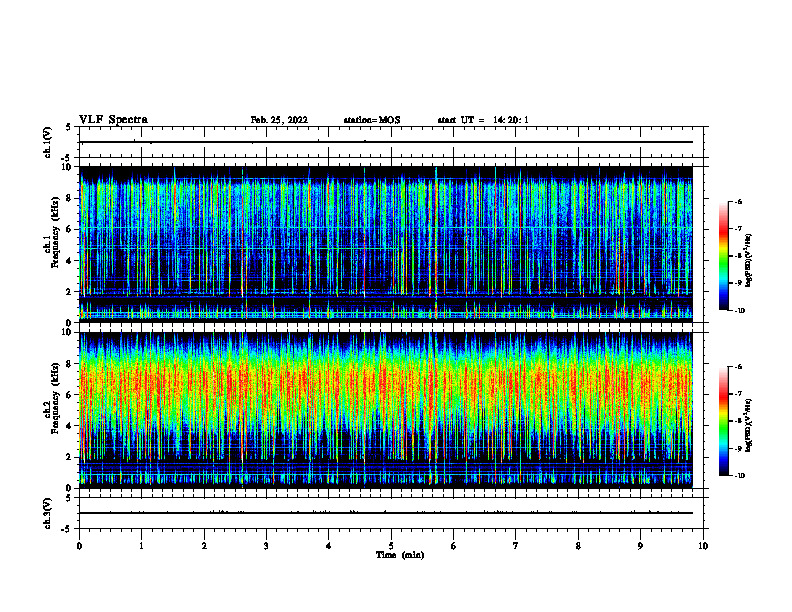Image resolution: width=792 pixels, height=612 pixels.
Task: Click the "2" kHz tick on the ch.1 frequency axis
Action: [69, 292]
